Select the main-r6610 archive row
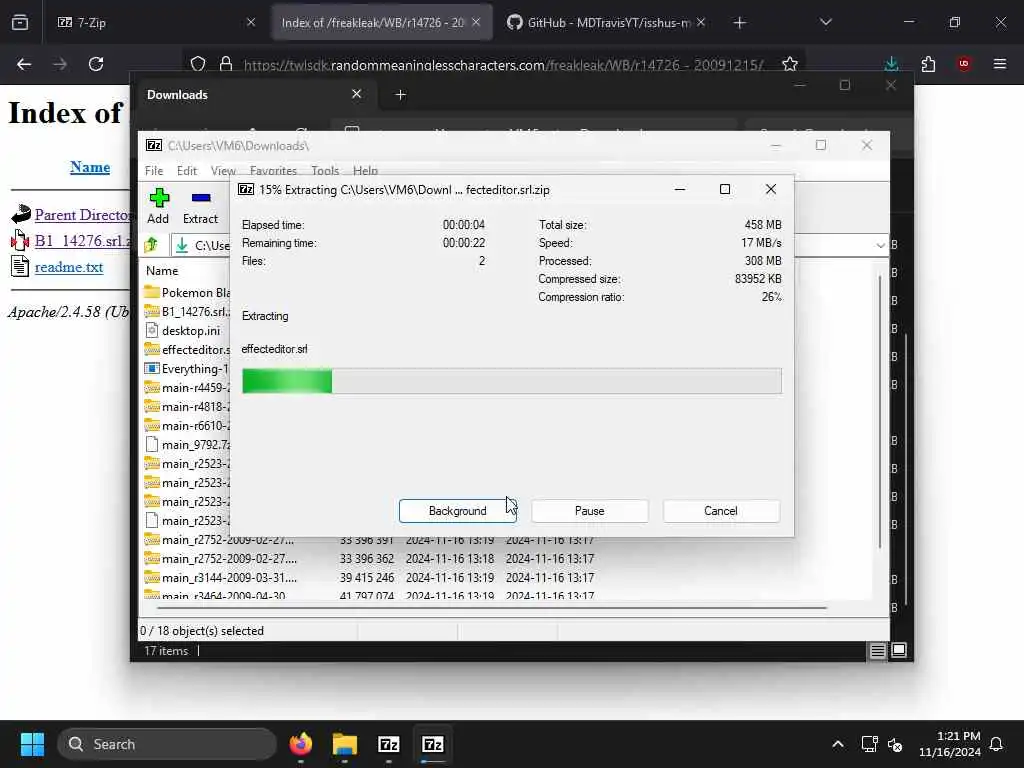Image resolution: width=1024 pixels, height=768 pixels. click(187, 425)
